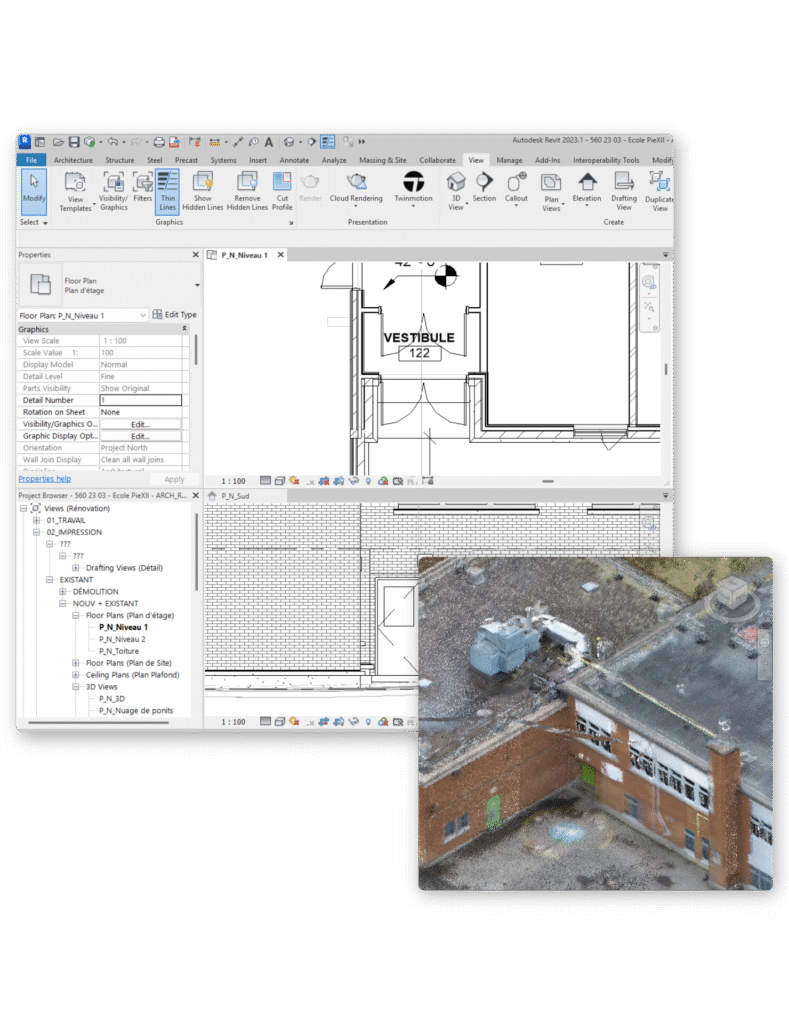Image resolution: width=789 pixels, height=1024 pixels.
Task: Click the Reveal Hidden Elements lightbulb in P_N_Niveau 1 bar
Action: click(x=368, y=481)
